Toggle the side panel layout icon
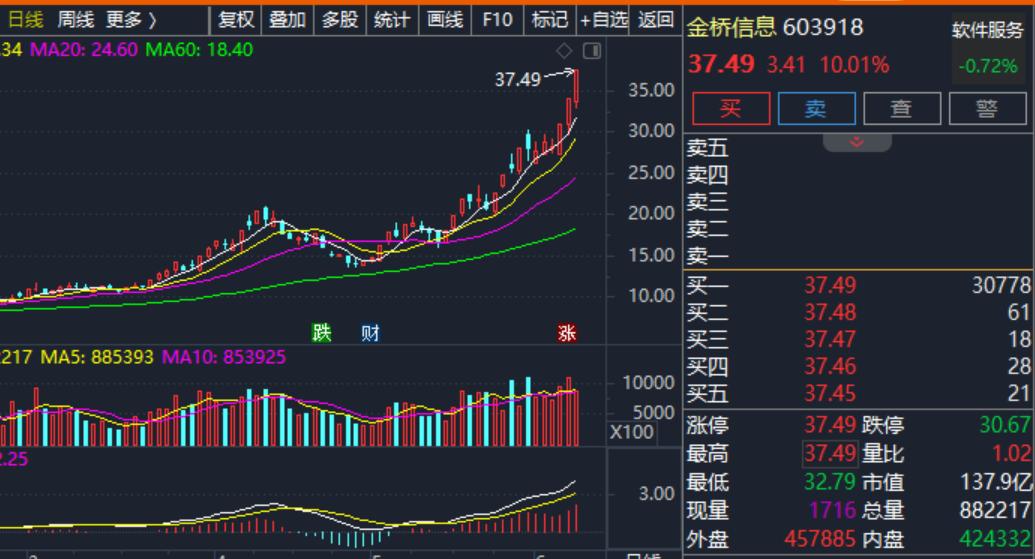This screenshot has height=559, width=1035. pos(591,50)
